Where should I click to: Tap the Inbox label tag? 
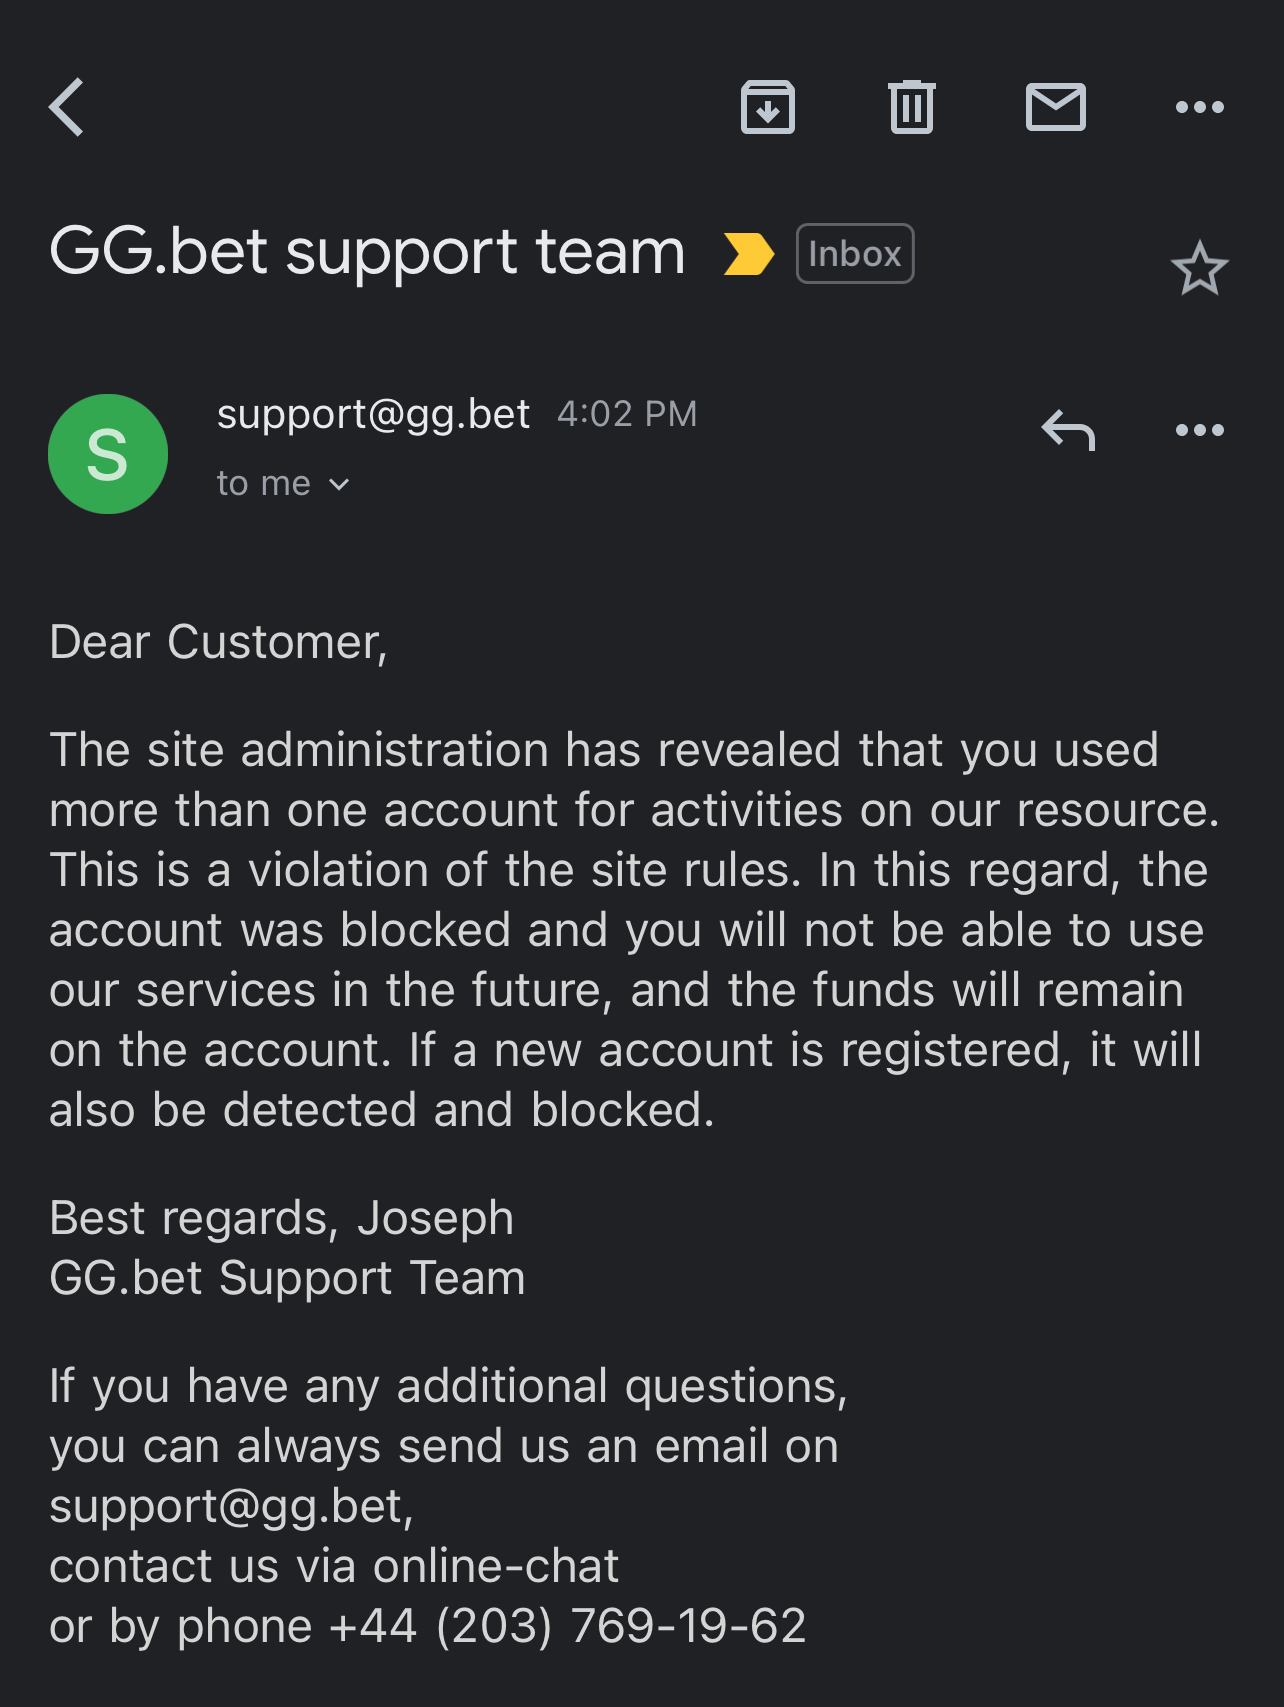[x=854, y=254]
